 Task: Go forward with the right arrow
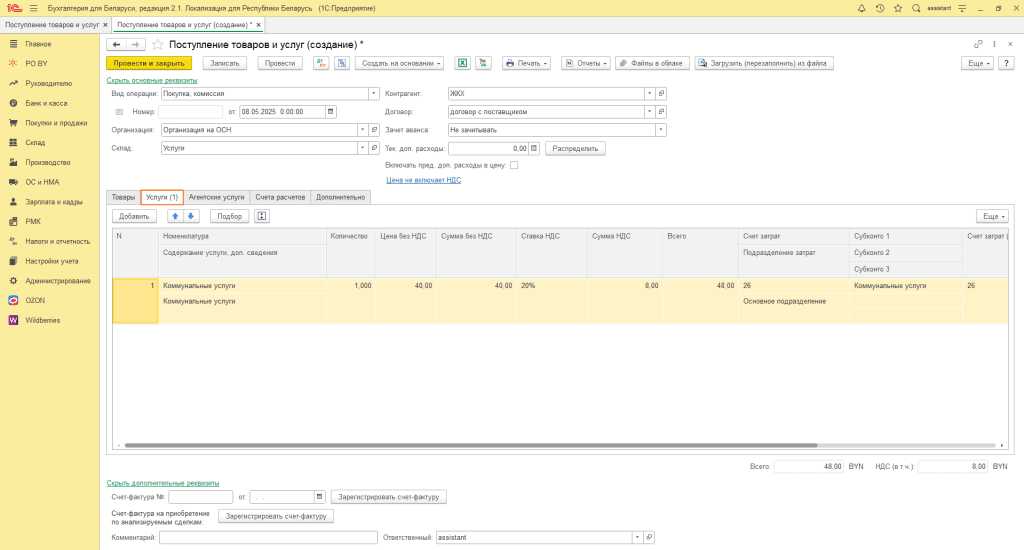click(135, 44)
